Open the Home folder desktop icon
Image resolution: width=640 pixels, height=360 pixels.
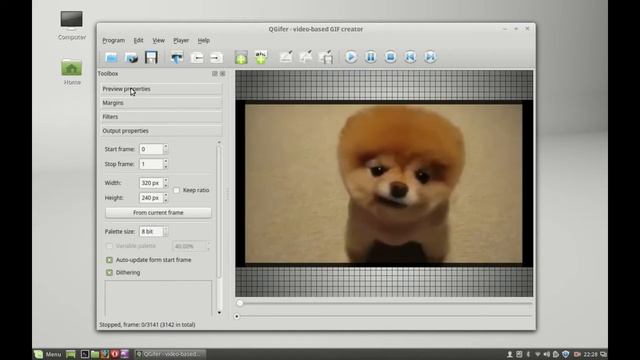pos(72,72)
